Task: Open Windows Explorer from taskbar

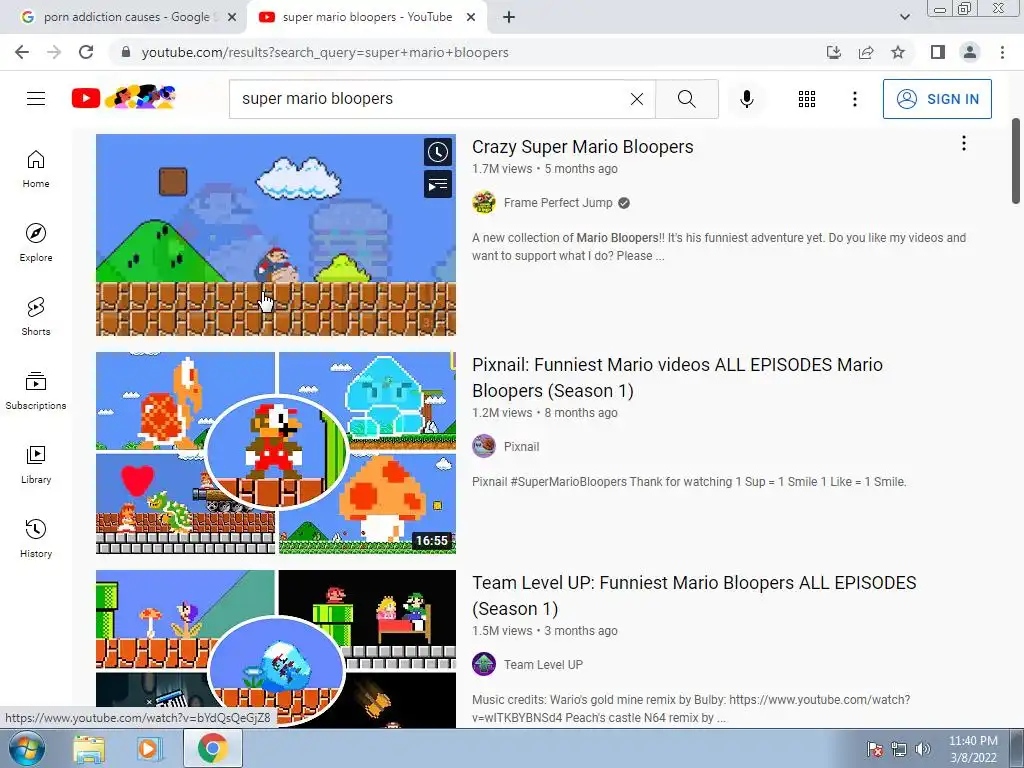Action: 89,749
